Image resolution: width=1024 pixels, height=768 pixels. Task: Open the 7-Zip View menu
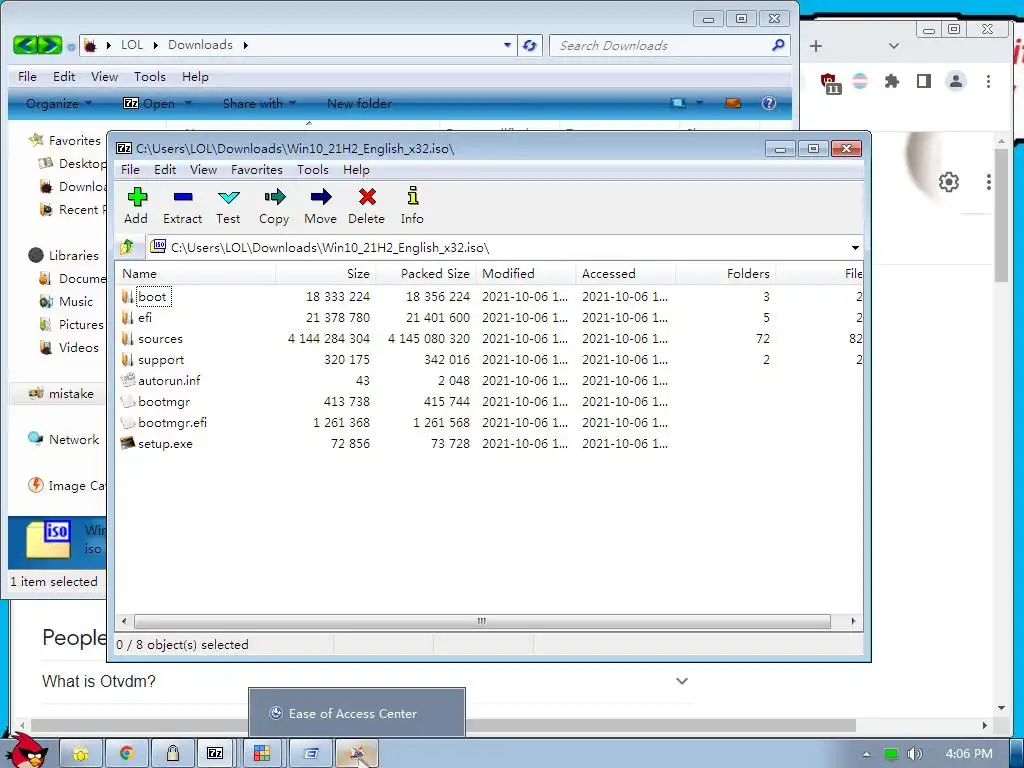coord(203,170)
